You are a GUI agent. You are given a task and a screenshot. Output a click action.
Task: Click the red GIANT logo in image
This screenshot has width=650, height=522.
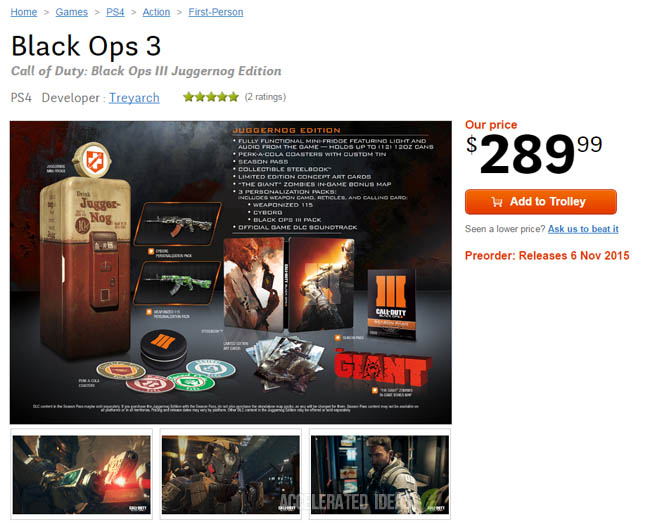(x=382, y=367)
